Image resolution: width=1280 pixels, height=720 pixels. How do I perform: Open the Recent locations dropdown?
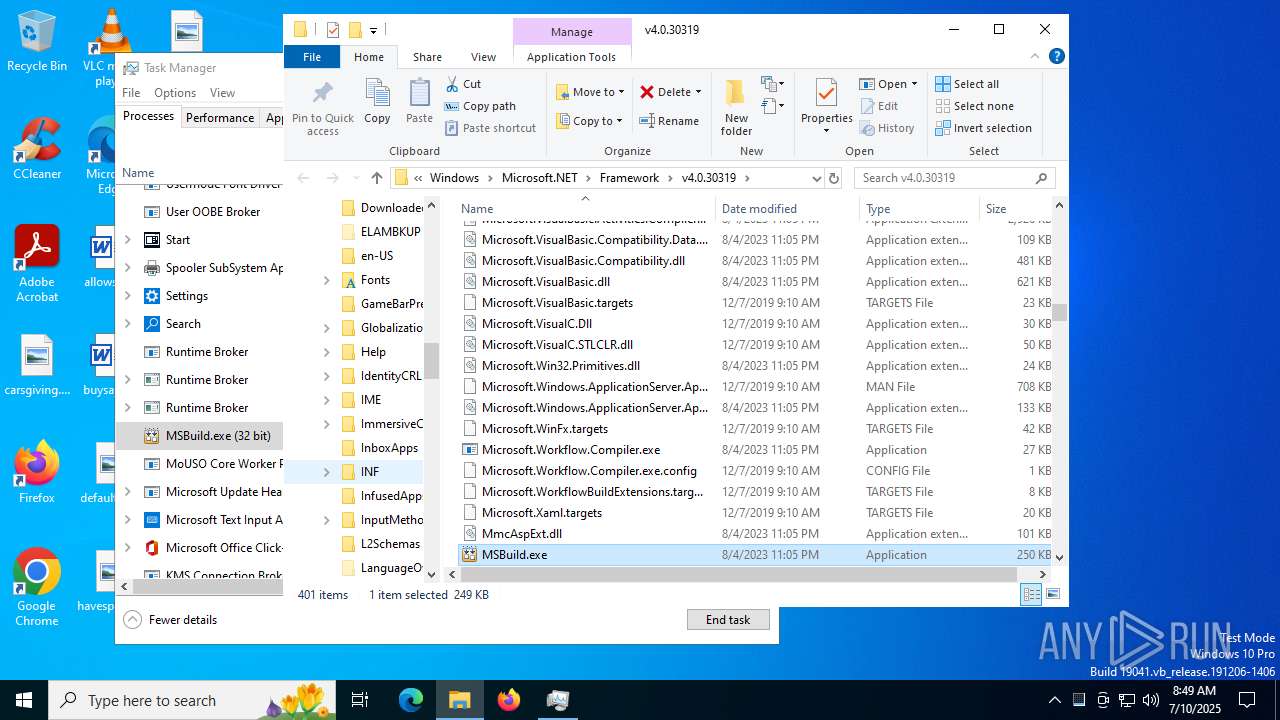pos(357,178)
